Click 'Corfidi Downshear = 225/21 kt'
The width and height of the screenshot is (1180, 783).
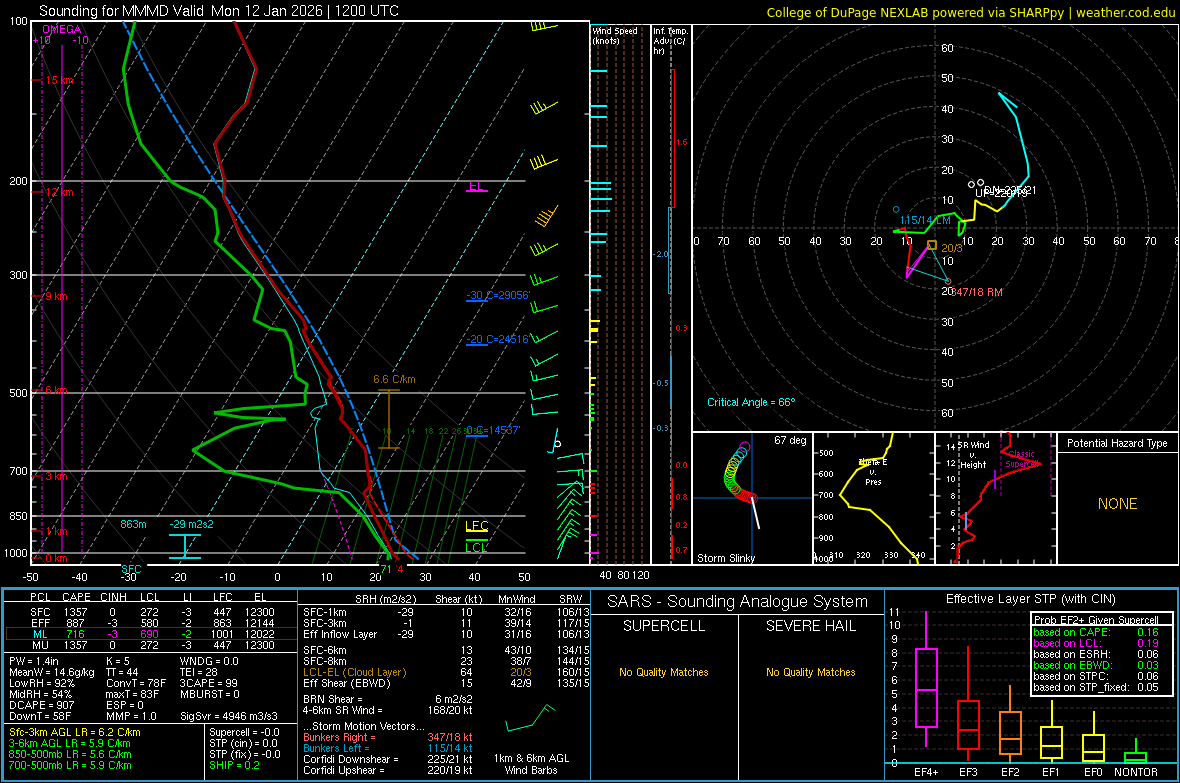point(388,759)
